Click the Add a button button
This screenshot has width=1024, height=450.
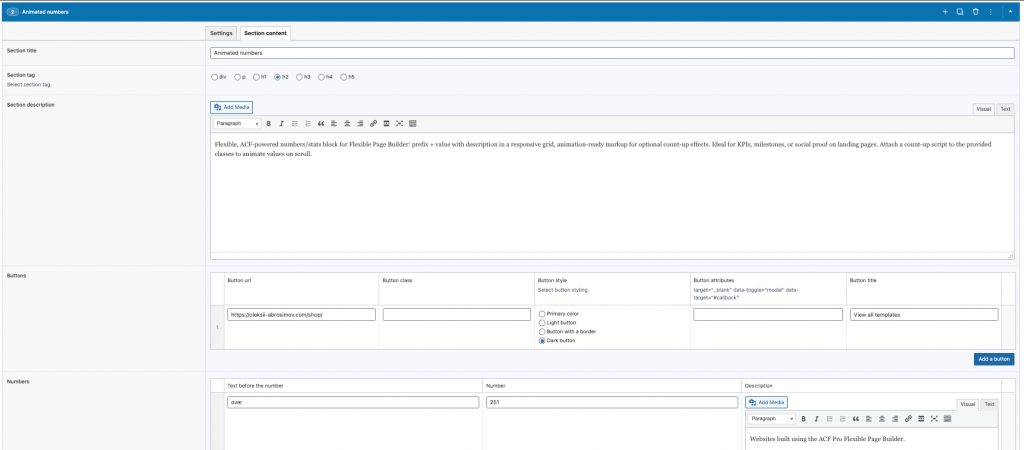click(x=994, y=359)
